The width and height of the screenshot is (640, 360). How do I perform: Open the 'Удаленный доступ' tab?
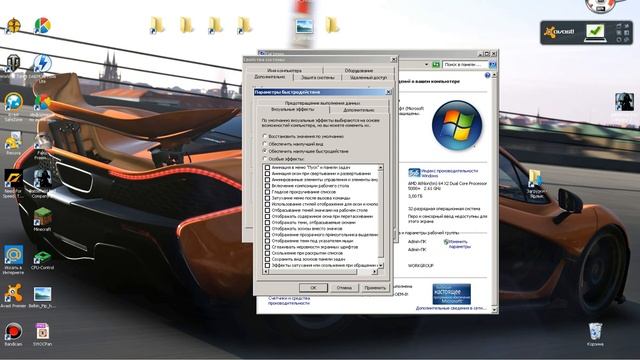[368, 77]
